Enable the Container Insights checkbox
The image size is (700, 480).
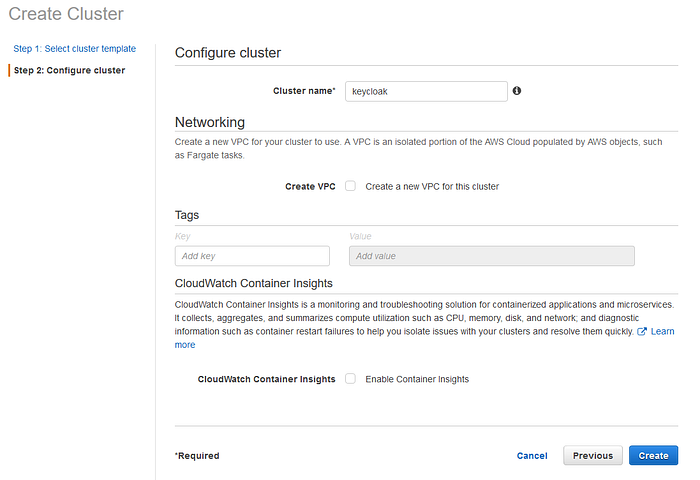point(350,379)
